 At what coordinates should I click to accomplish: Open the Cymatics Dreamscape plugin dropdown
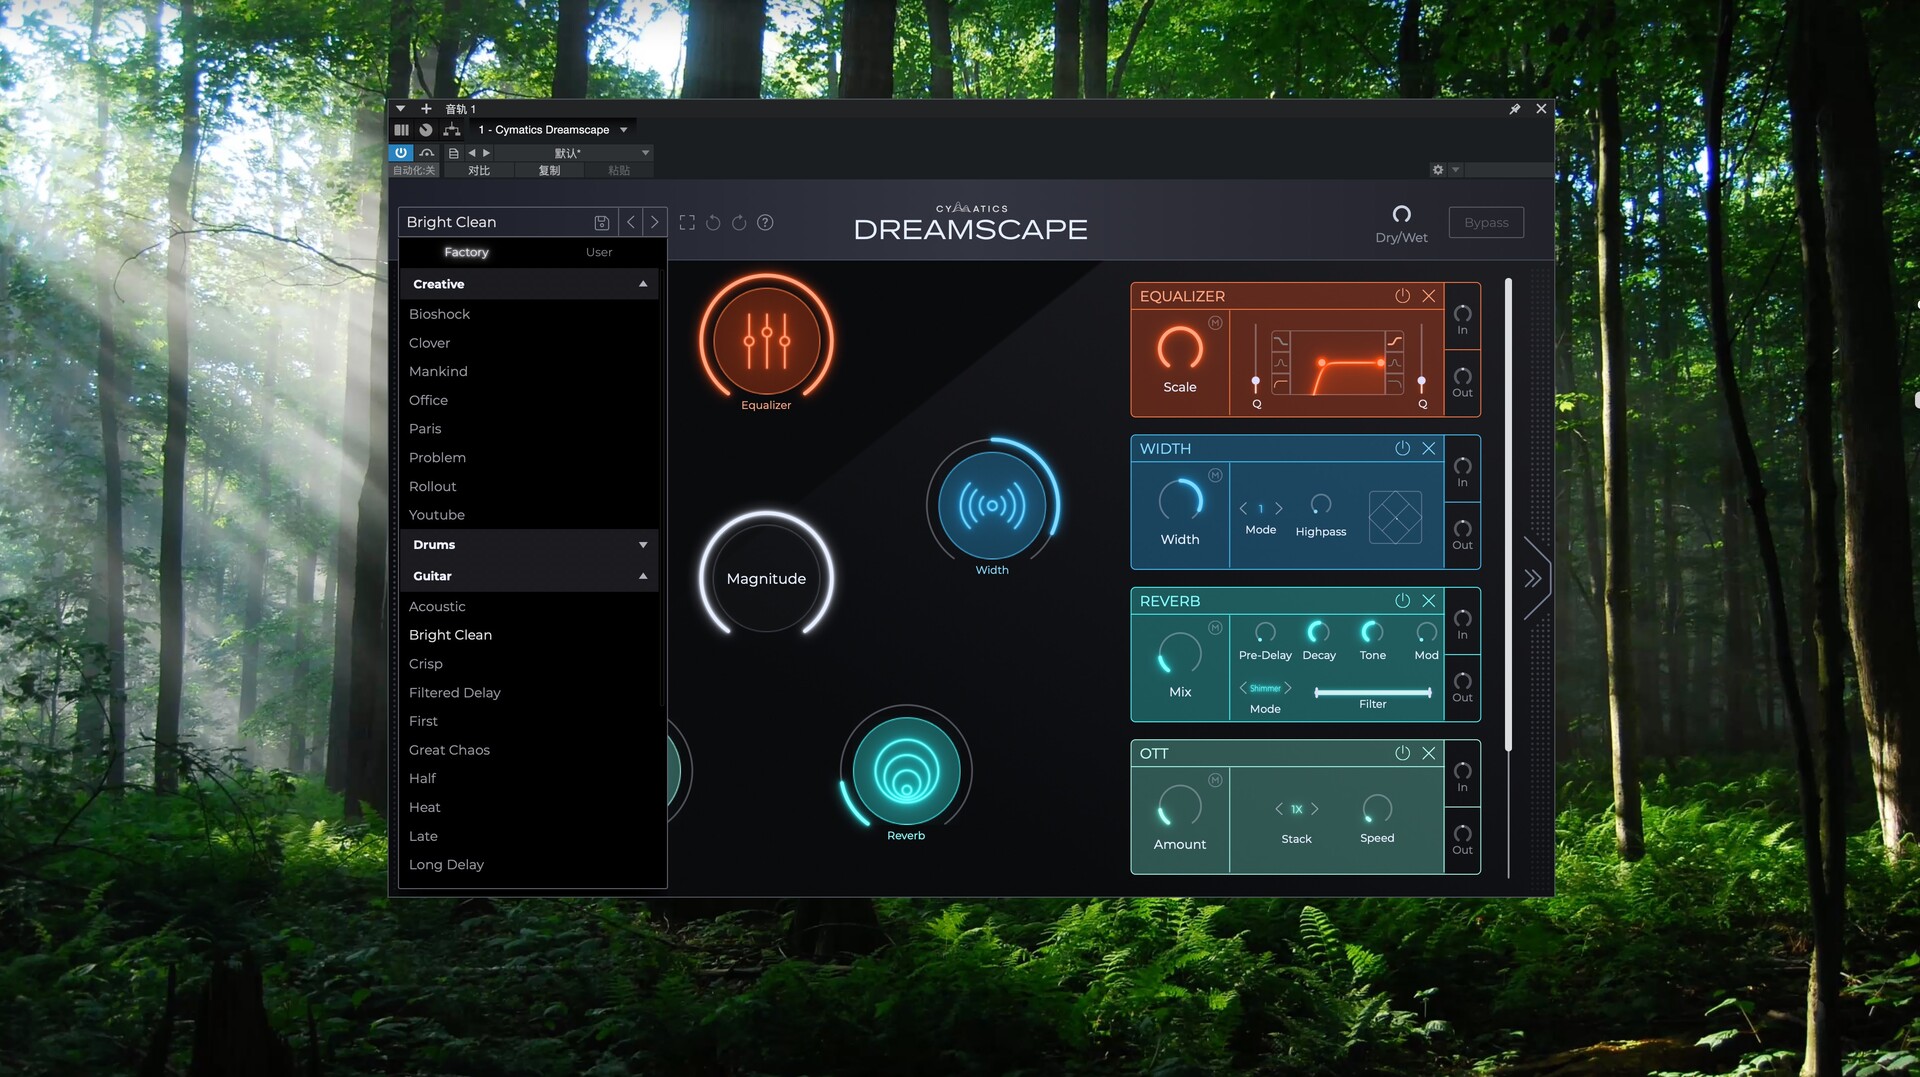[x=623, y=130]
